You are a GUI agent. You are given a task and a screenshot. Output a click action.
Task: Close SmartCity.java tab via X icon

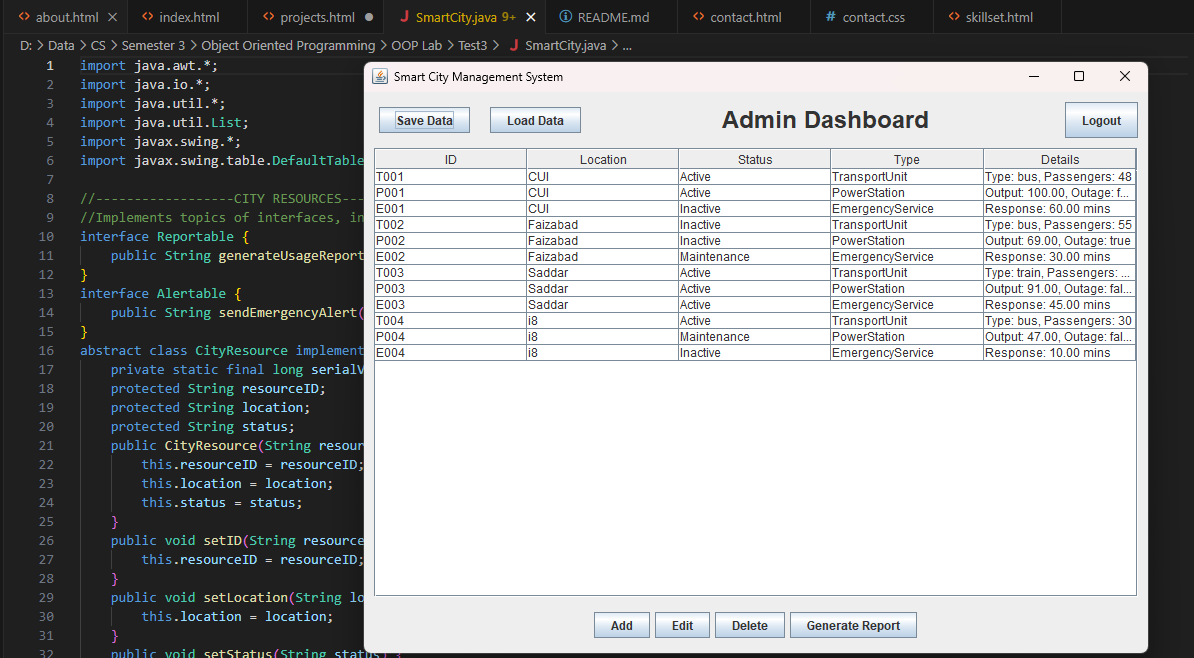[531, 17]
